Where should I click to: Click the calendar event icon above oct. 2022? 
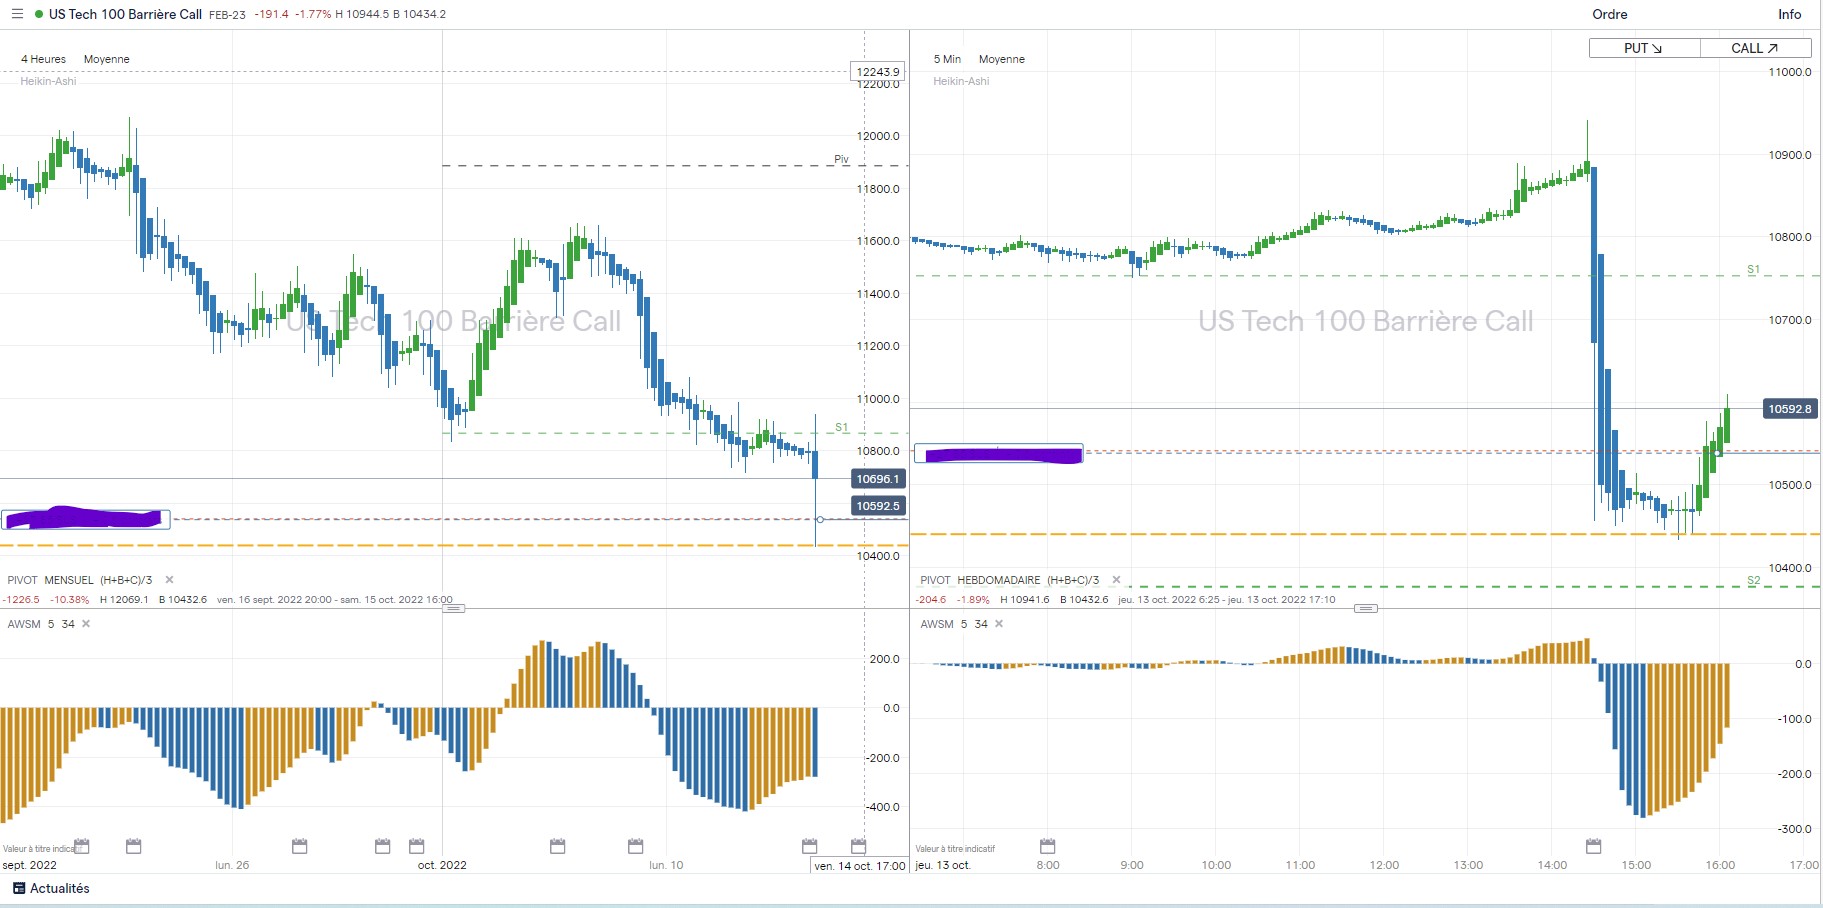(x=417, y=846)
